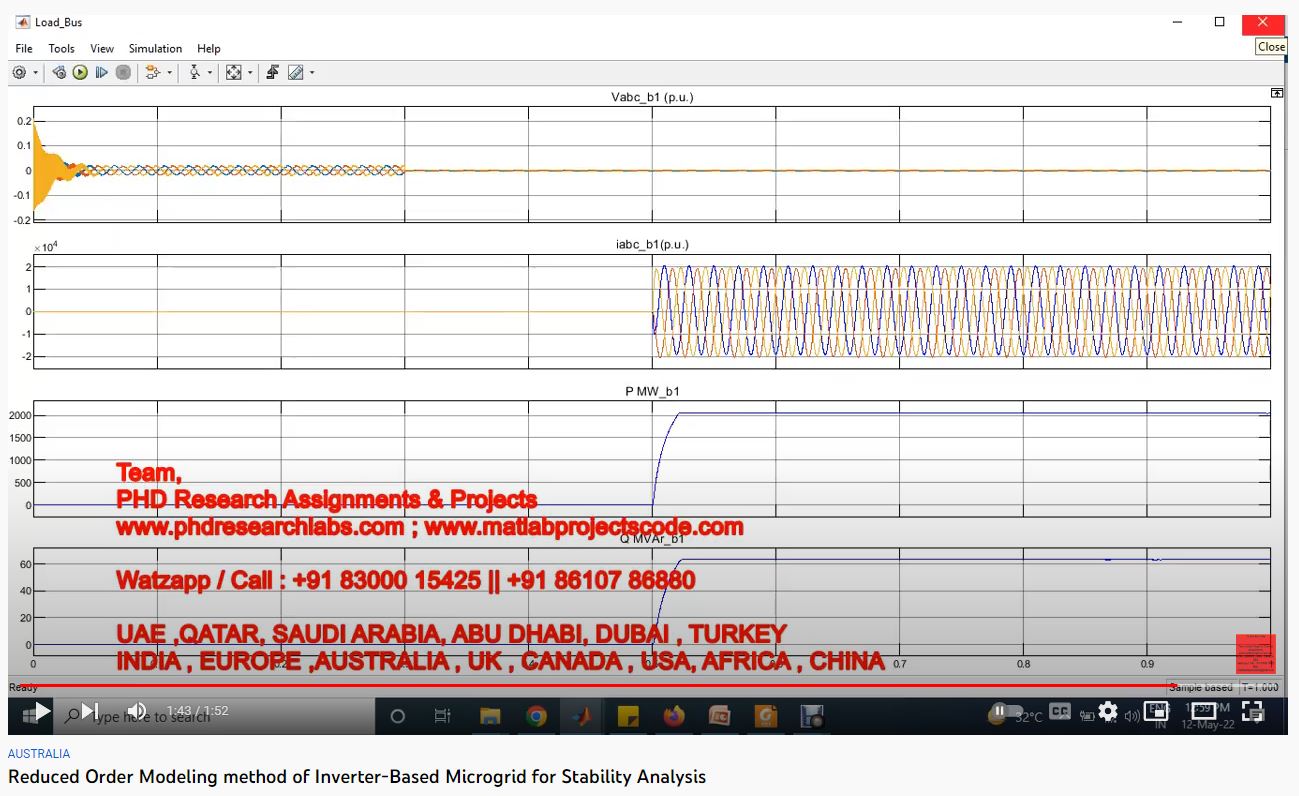Open the AUSTRALIA category link

[39, 754]
